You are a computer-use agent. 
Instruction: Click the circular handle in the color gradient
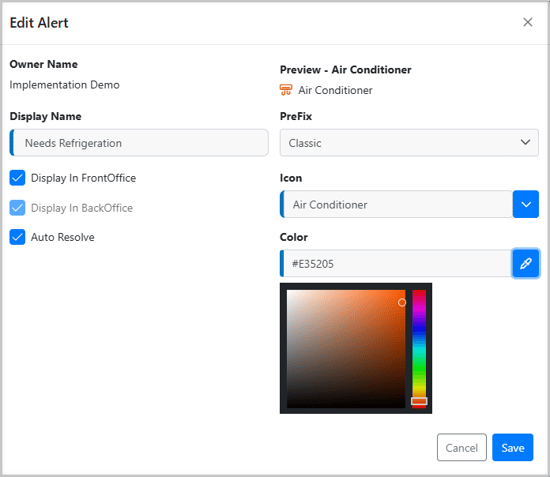point(402,302)
